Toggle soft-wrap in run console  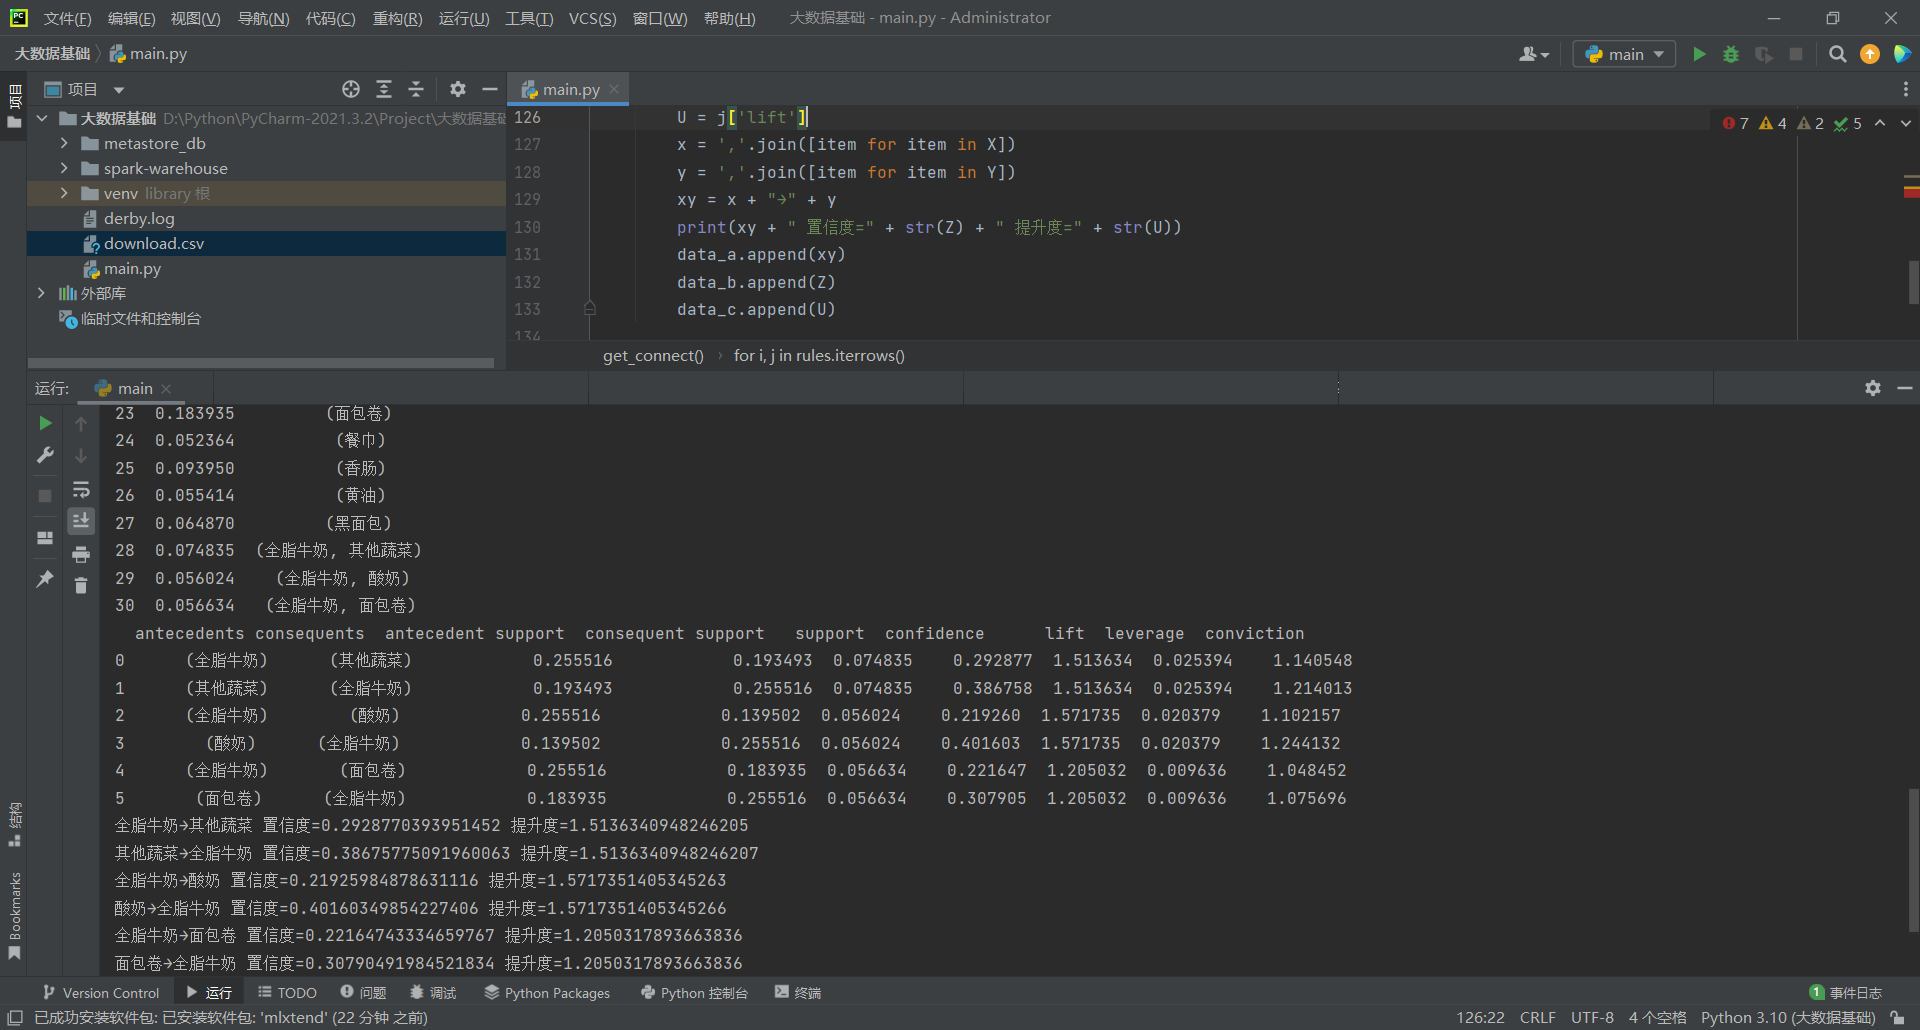pyautogui.click(x=81, y=490)
